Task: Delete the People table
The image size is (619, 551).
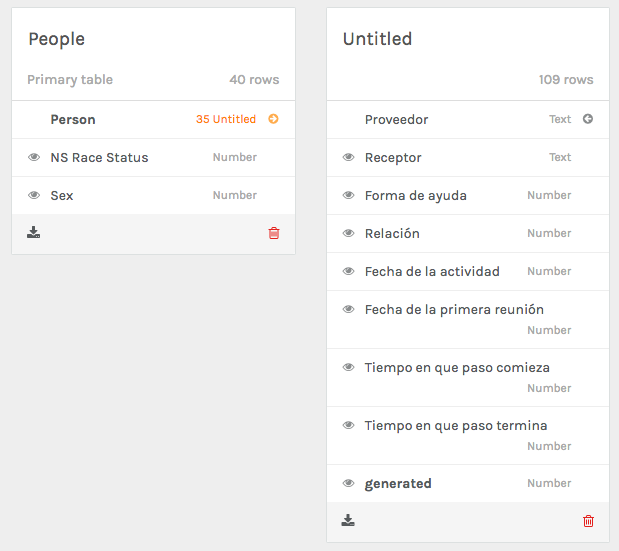Action: (274, 233)
